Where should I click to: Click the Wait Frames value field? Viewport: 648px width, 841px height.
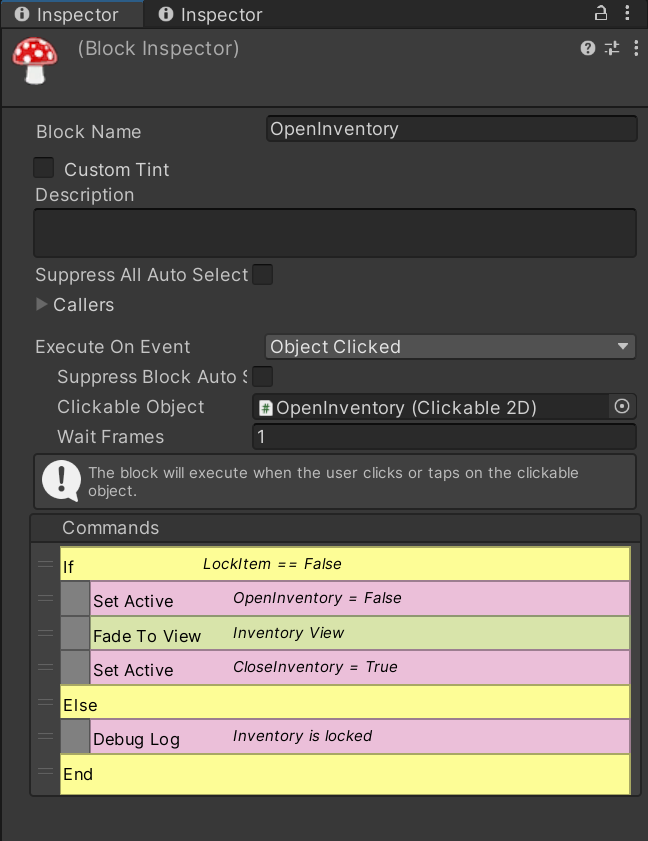coord(444,437)
